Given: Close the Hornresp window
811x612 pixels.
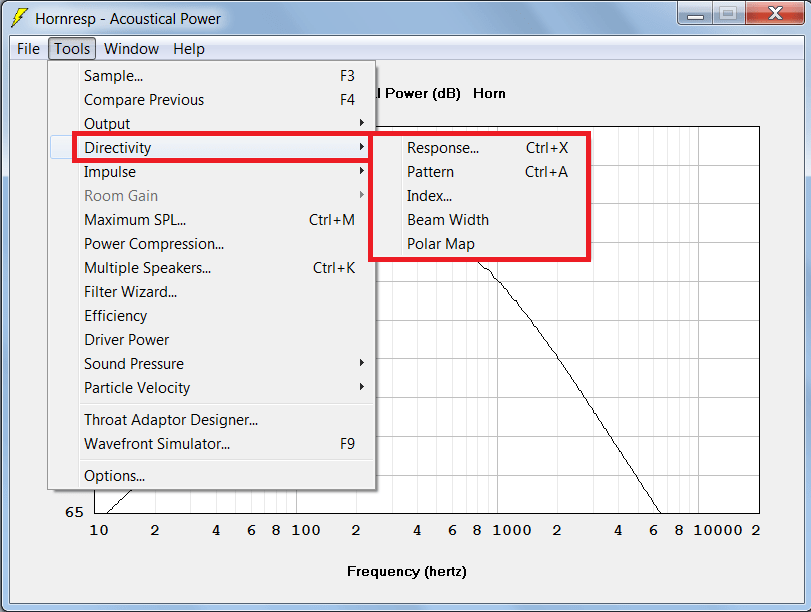Looking at the screenshot, I should pyautogui.click(x=775, y=14).
